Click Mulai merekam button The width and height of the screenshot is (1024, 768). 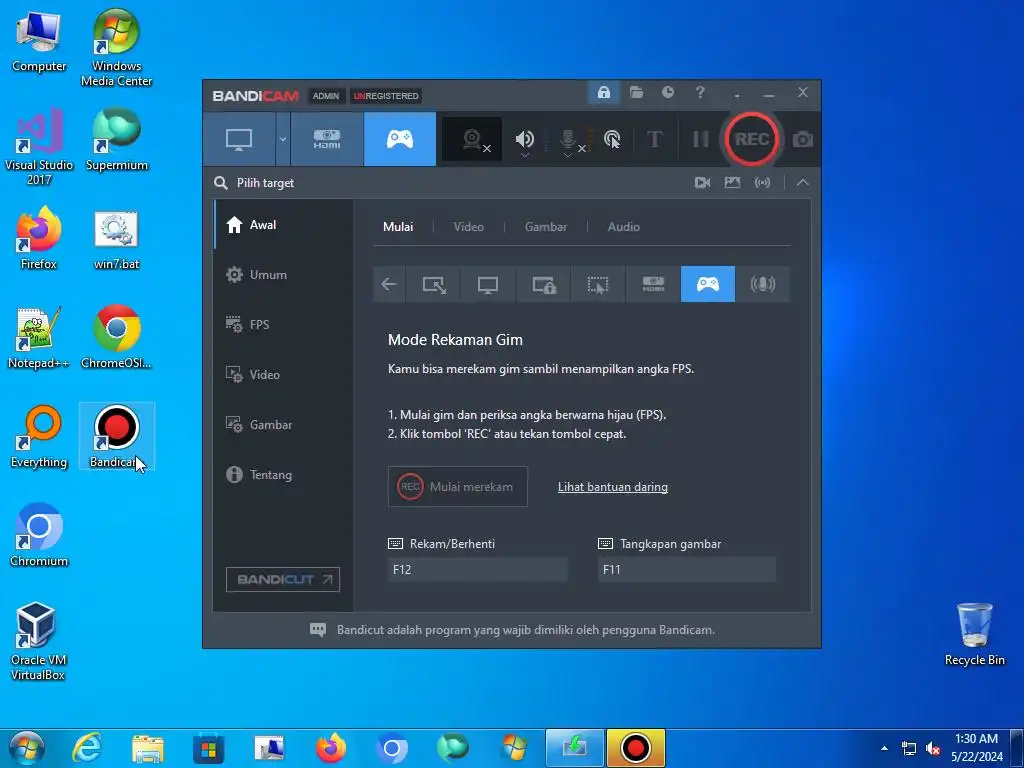pyautogui.click(x=458, y=487)
